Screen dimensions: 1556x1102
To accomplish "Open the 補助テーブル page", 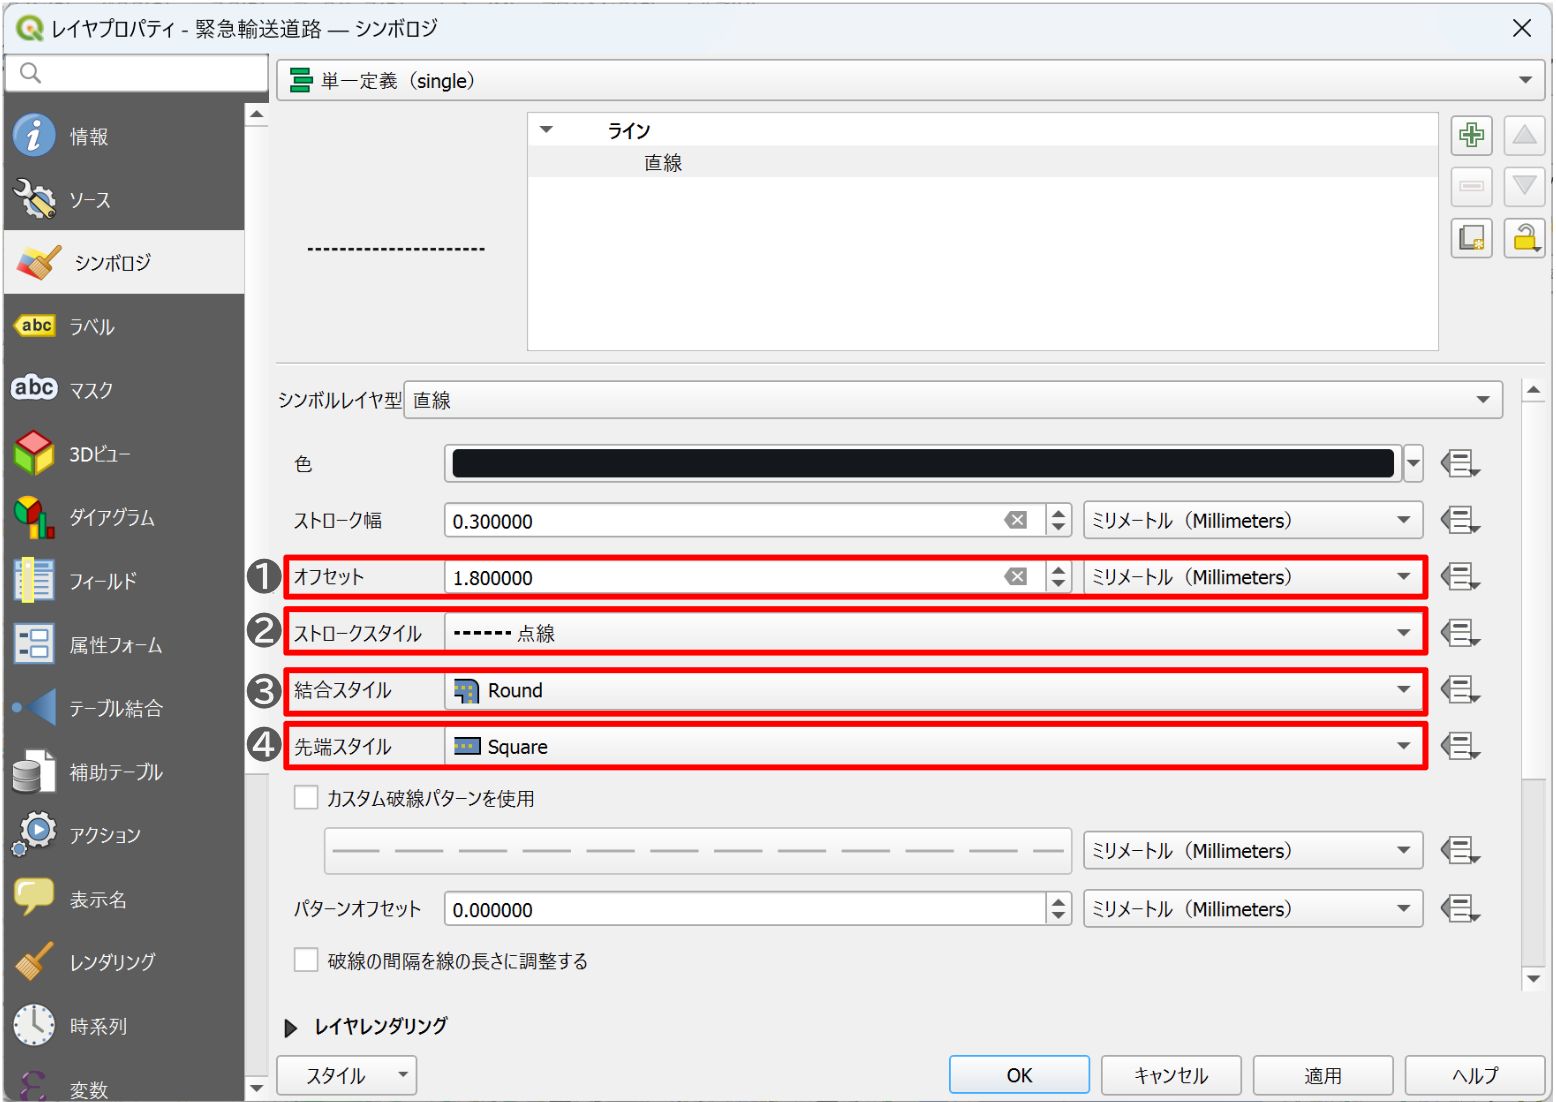I will click(124, 772).
